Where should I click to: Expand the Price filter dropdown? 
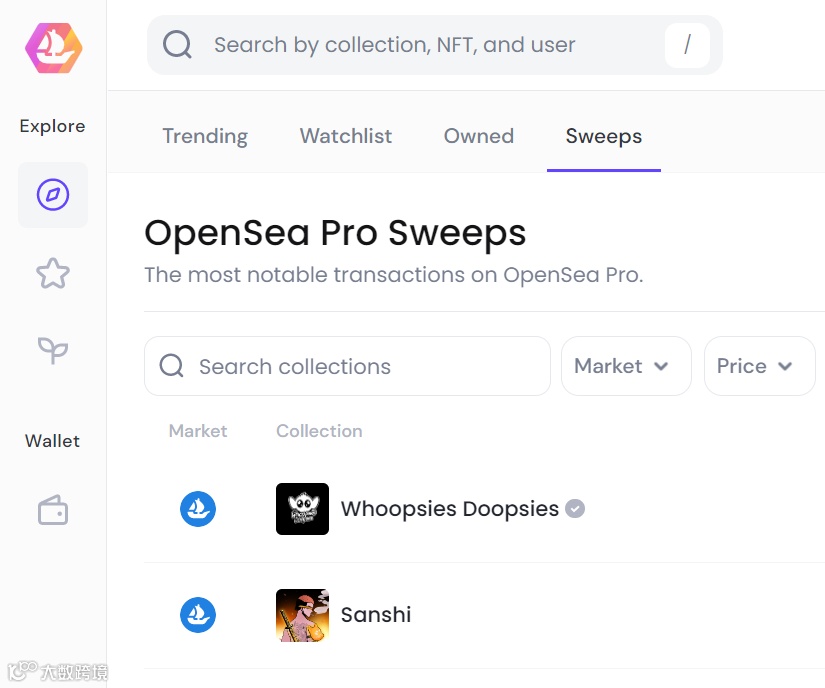759,366
